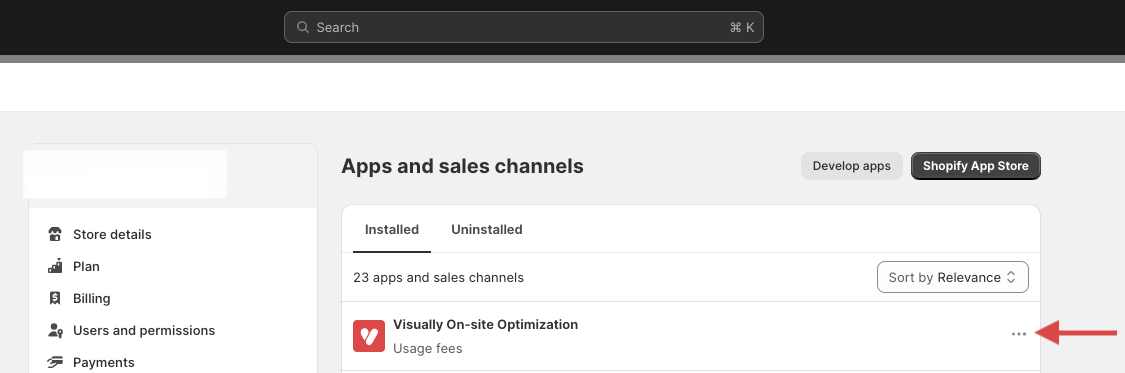1125x373 pixels.
Task: Click the Plan icon in settings sidebar
Action: (55, 266)
